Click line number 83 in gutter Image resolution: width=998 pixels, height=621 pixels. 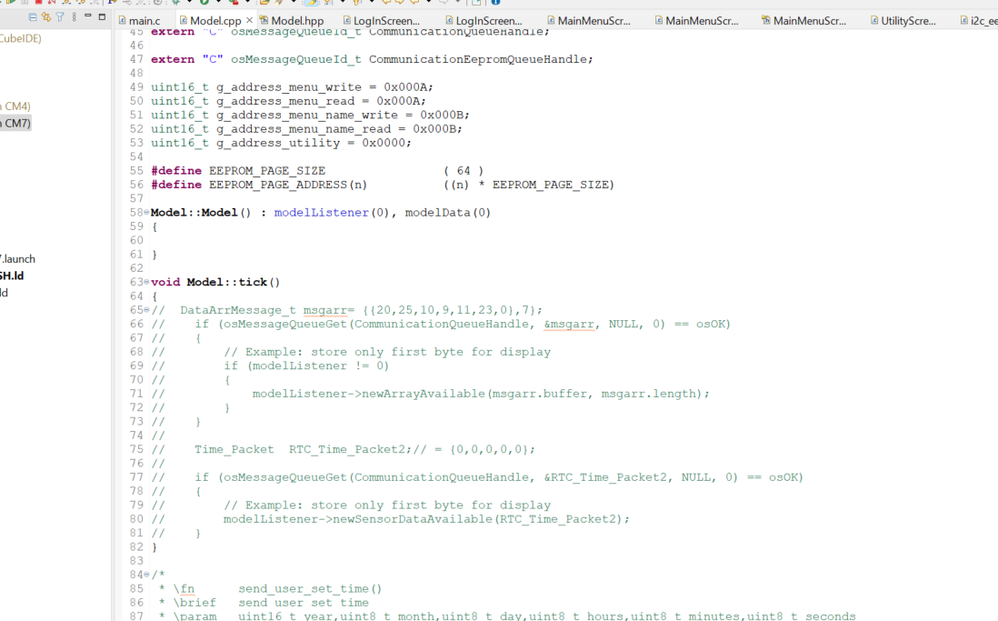[137, 561]
